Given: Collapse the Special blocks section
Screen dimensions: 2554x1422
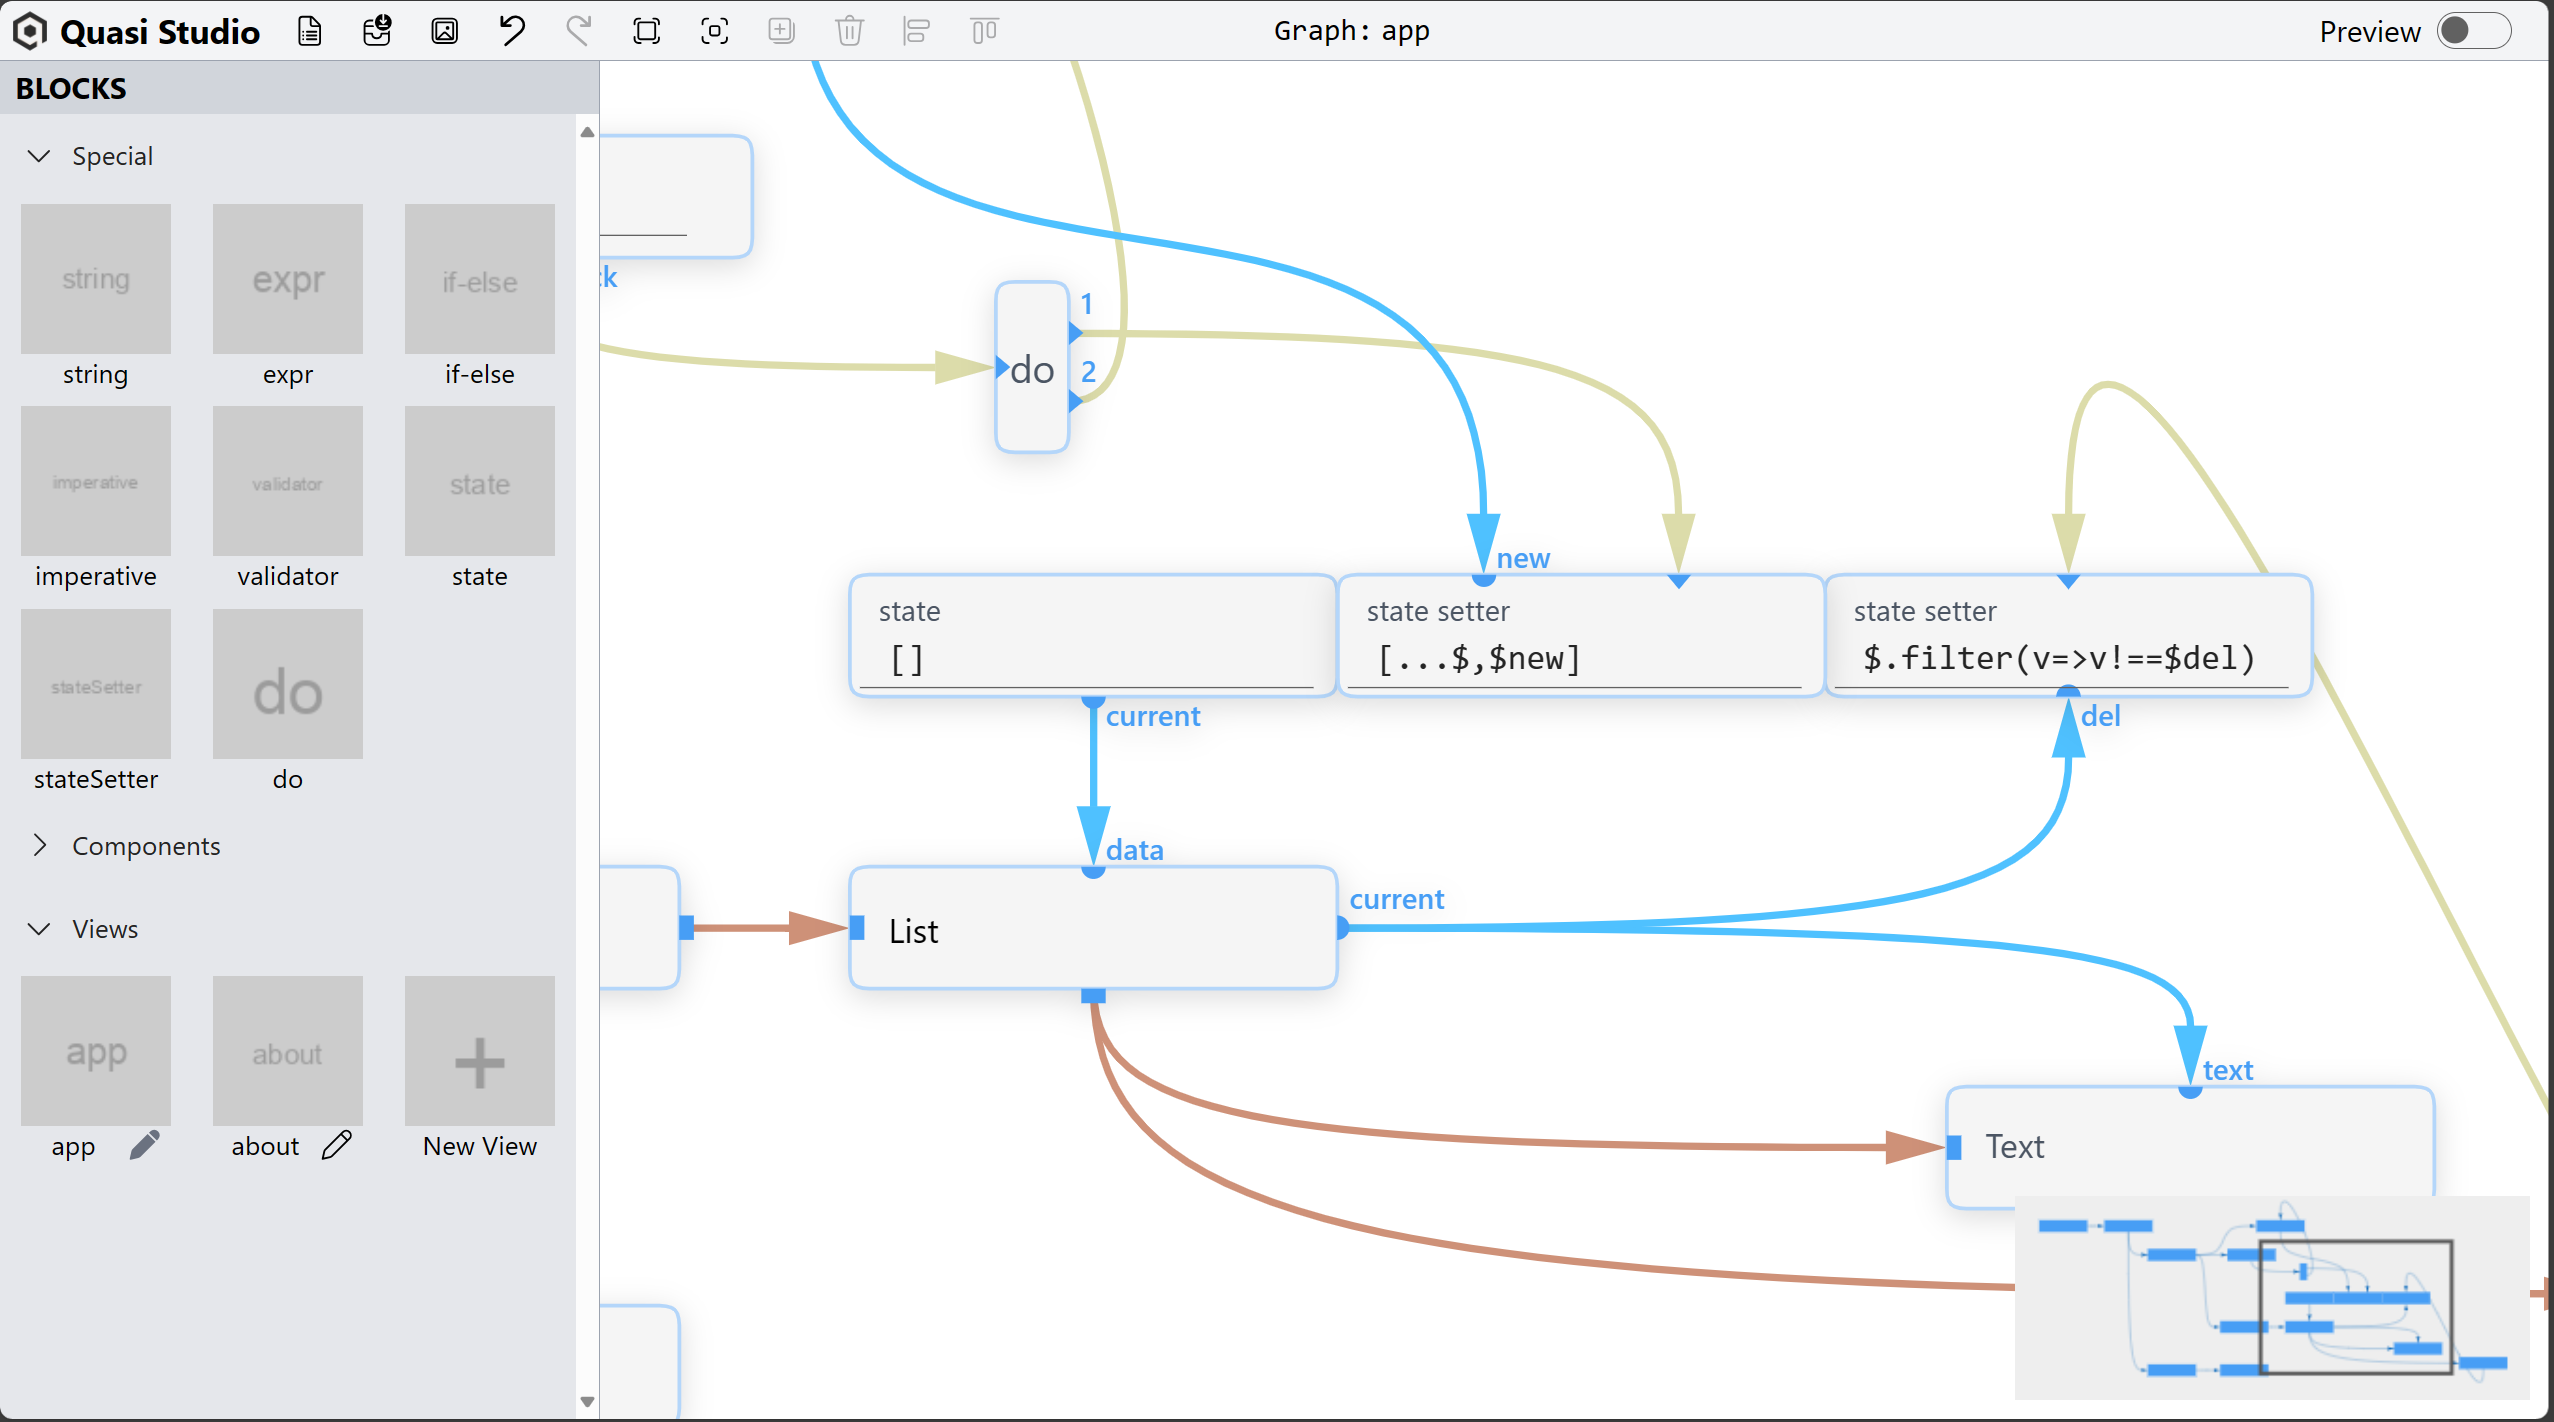Looking at the screenshot, I should 39,156.
